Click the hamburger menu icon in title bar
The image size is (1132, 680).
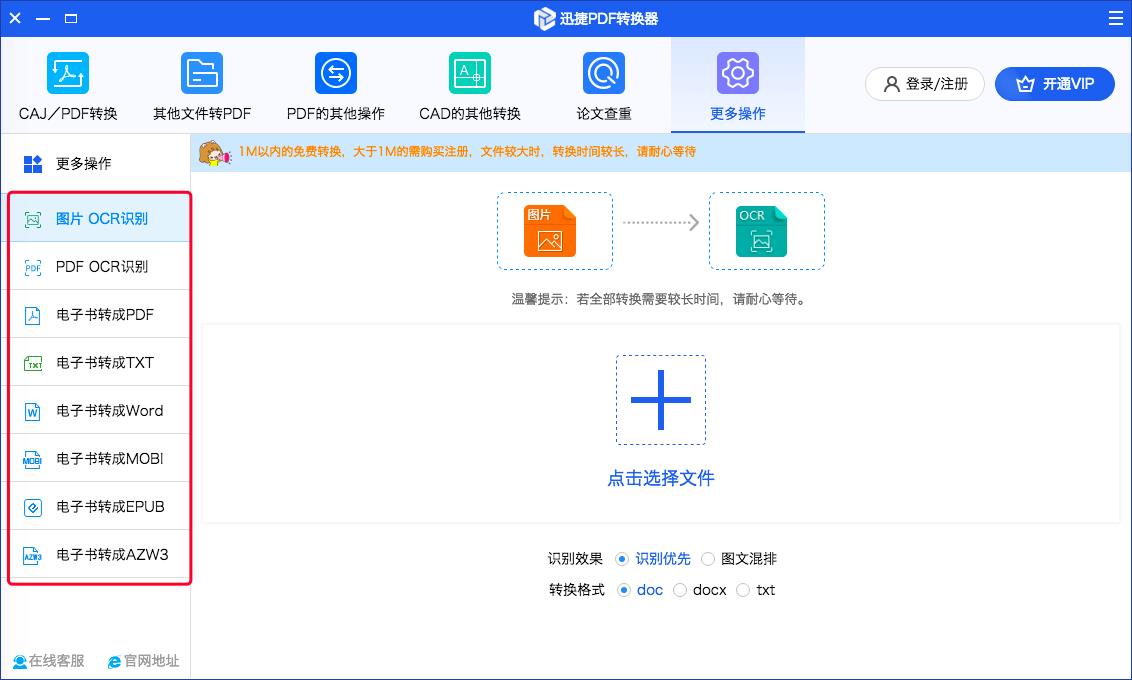pos(1116,18)
